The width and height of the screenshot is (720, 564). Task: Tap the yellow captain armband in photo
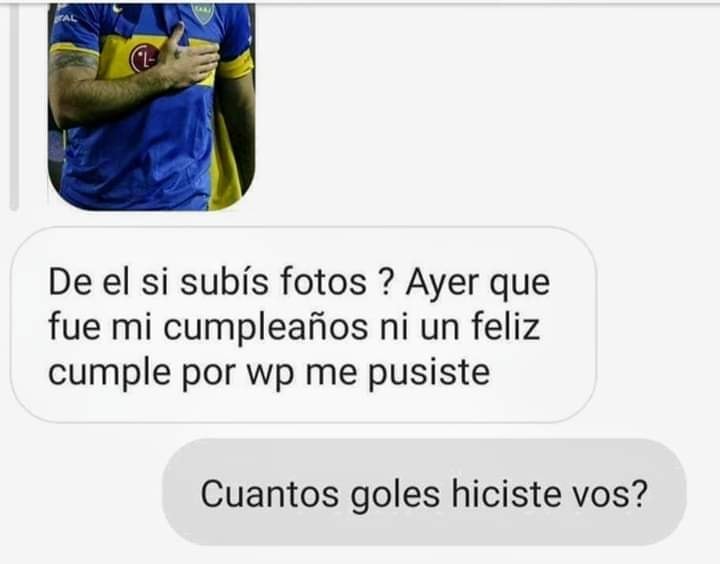237,66
